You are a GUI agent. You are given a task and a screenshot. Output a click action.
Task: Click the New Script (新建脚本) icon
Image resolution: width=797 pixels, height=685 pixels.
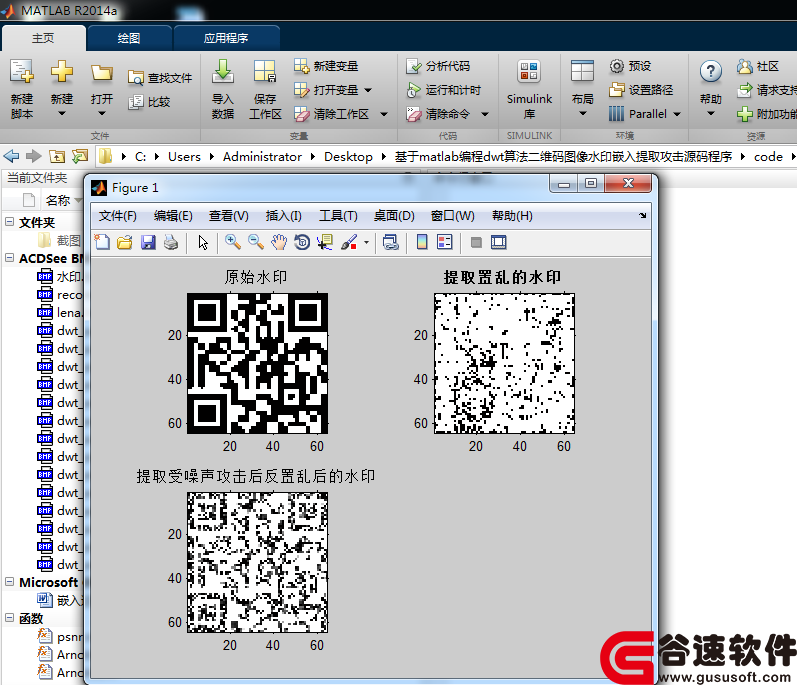point(22,72)
